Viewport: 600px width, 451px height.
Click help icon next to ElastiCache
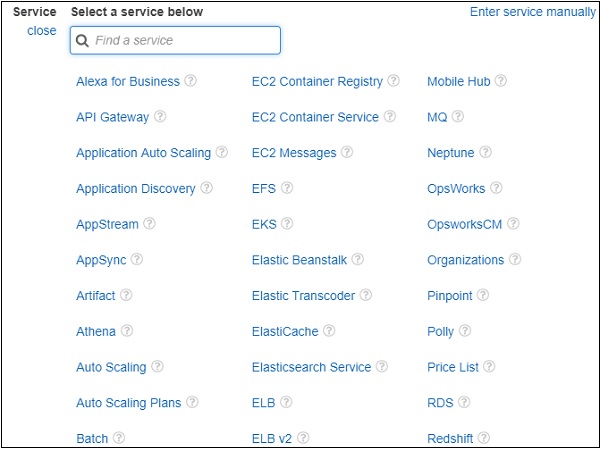[329, 331]
